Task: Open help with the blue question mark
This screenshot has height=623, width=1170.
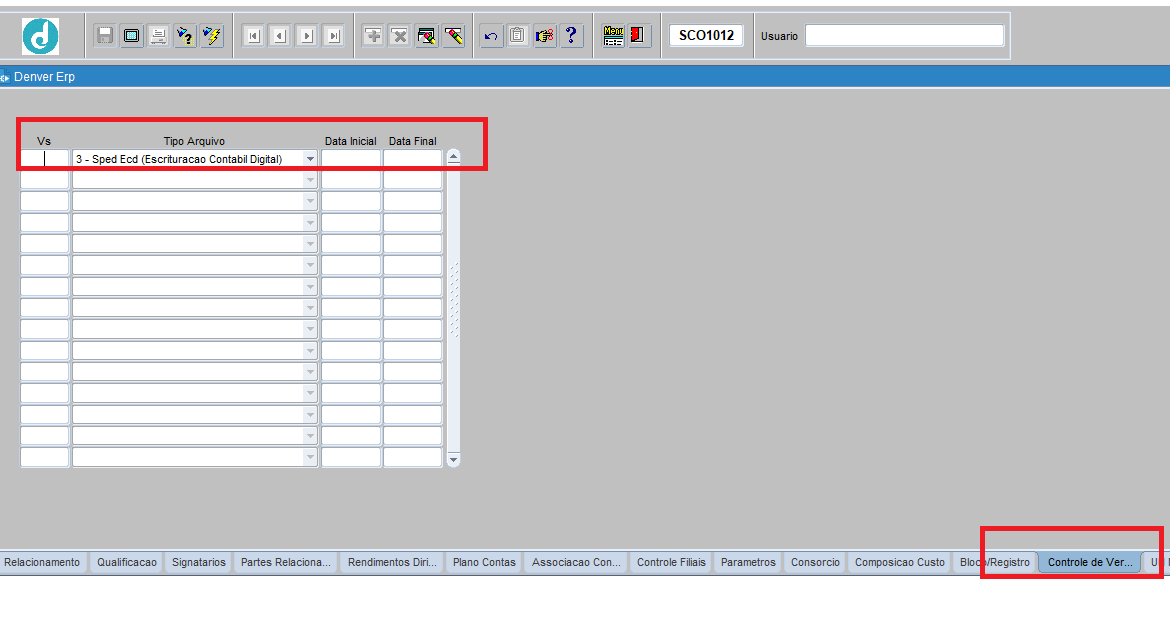Action: pyautogui.click(x=571, y=36)
